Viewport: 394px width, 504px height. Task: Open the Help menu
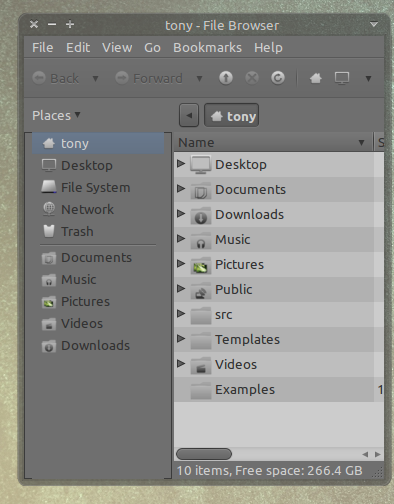click(268, 48)
